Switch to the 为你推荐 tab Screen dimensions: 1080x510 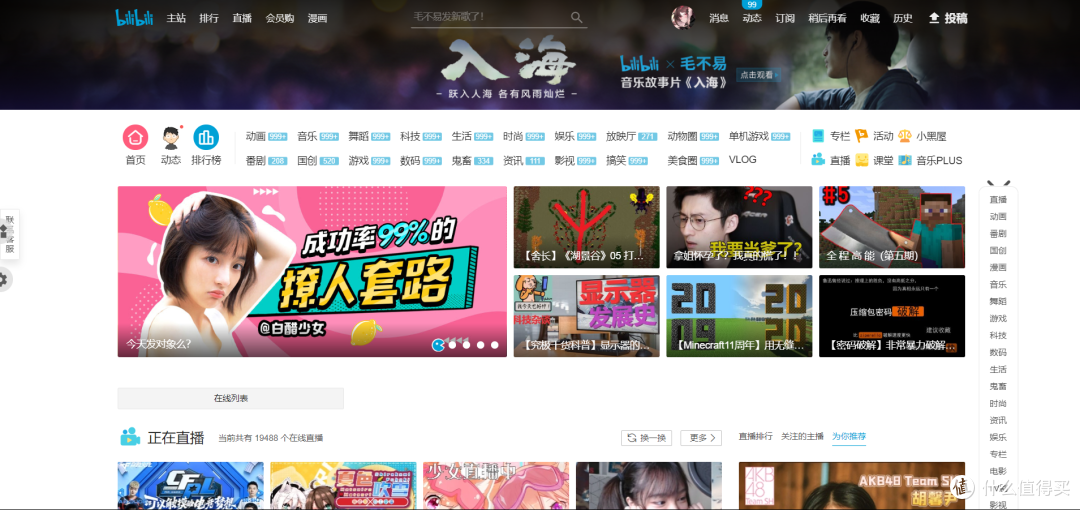[x=849, y=436]
